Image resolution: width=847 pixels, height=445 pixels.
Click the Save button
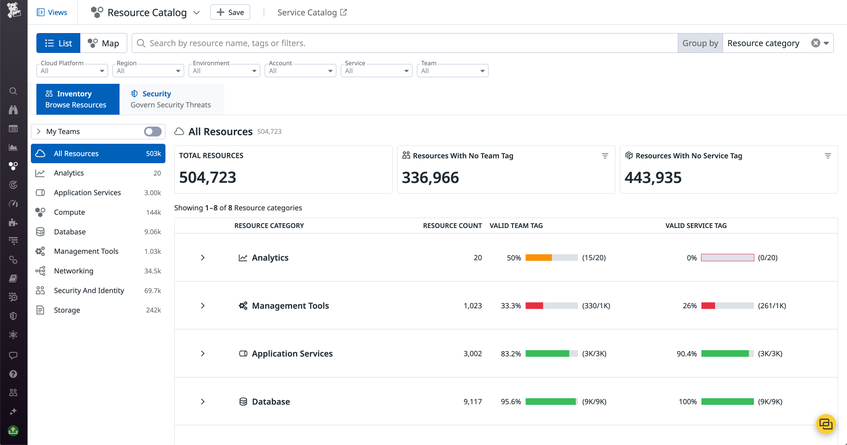[x=230, y=12]
